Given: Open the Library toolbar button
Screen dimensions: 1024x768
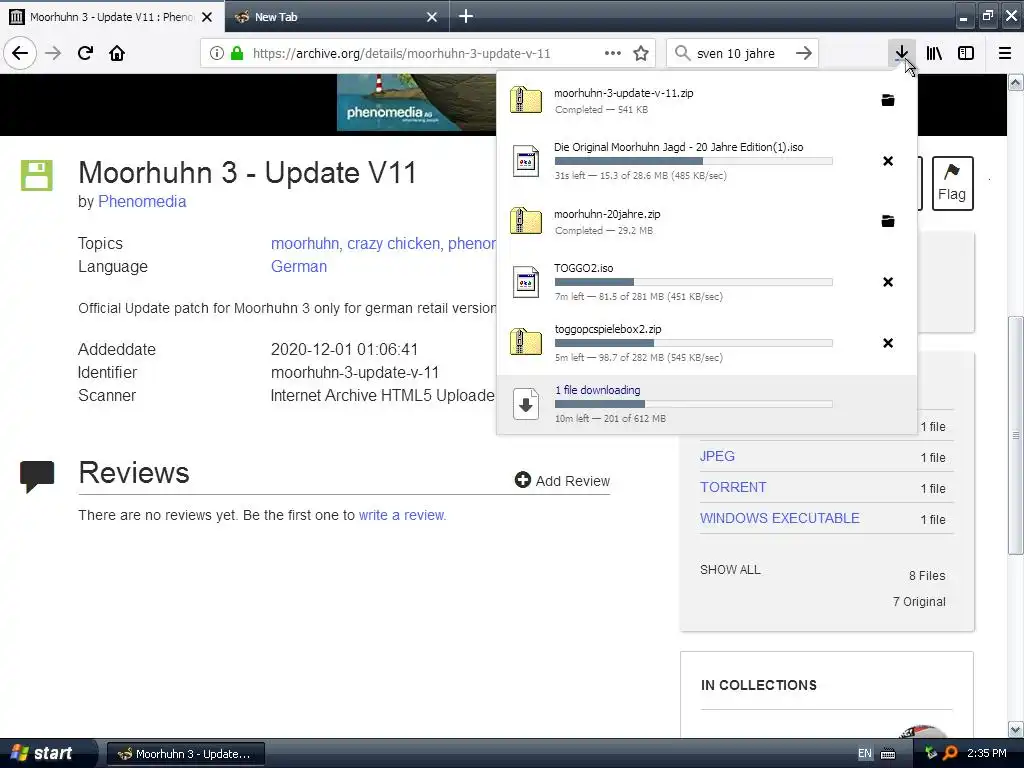Looking at the screenshot, I should (x=934, y=53).
